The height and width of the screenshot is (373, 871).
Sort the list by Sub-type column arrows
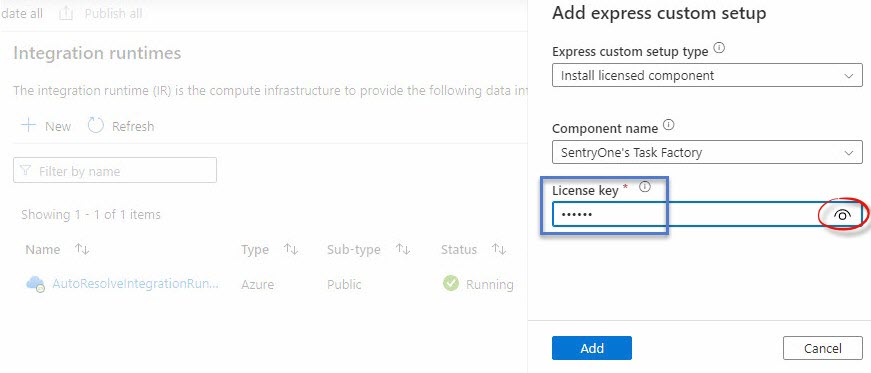pos(403,250)
